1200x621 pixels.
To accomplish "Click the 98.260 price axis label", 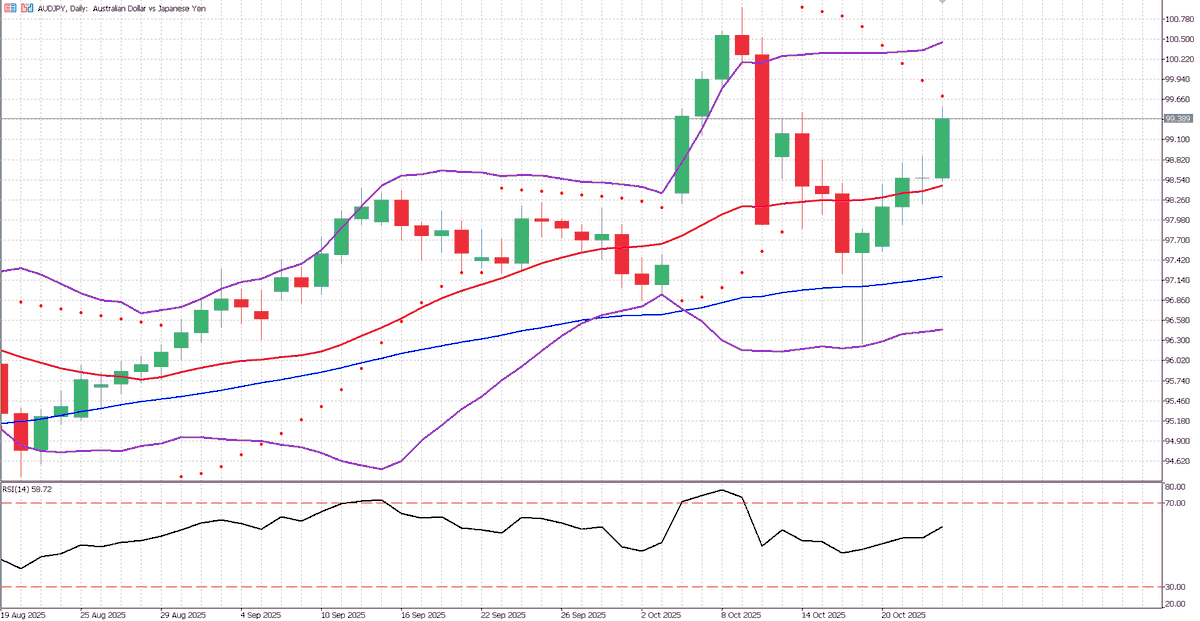I will (1177, 200).
